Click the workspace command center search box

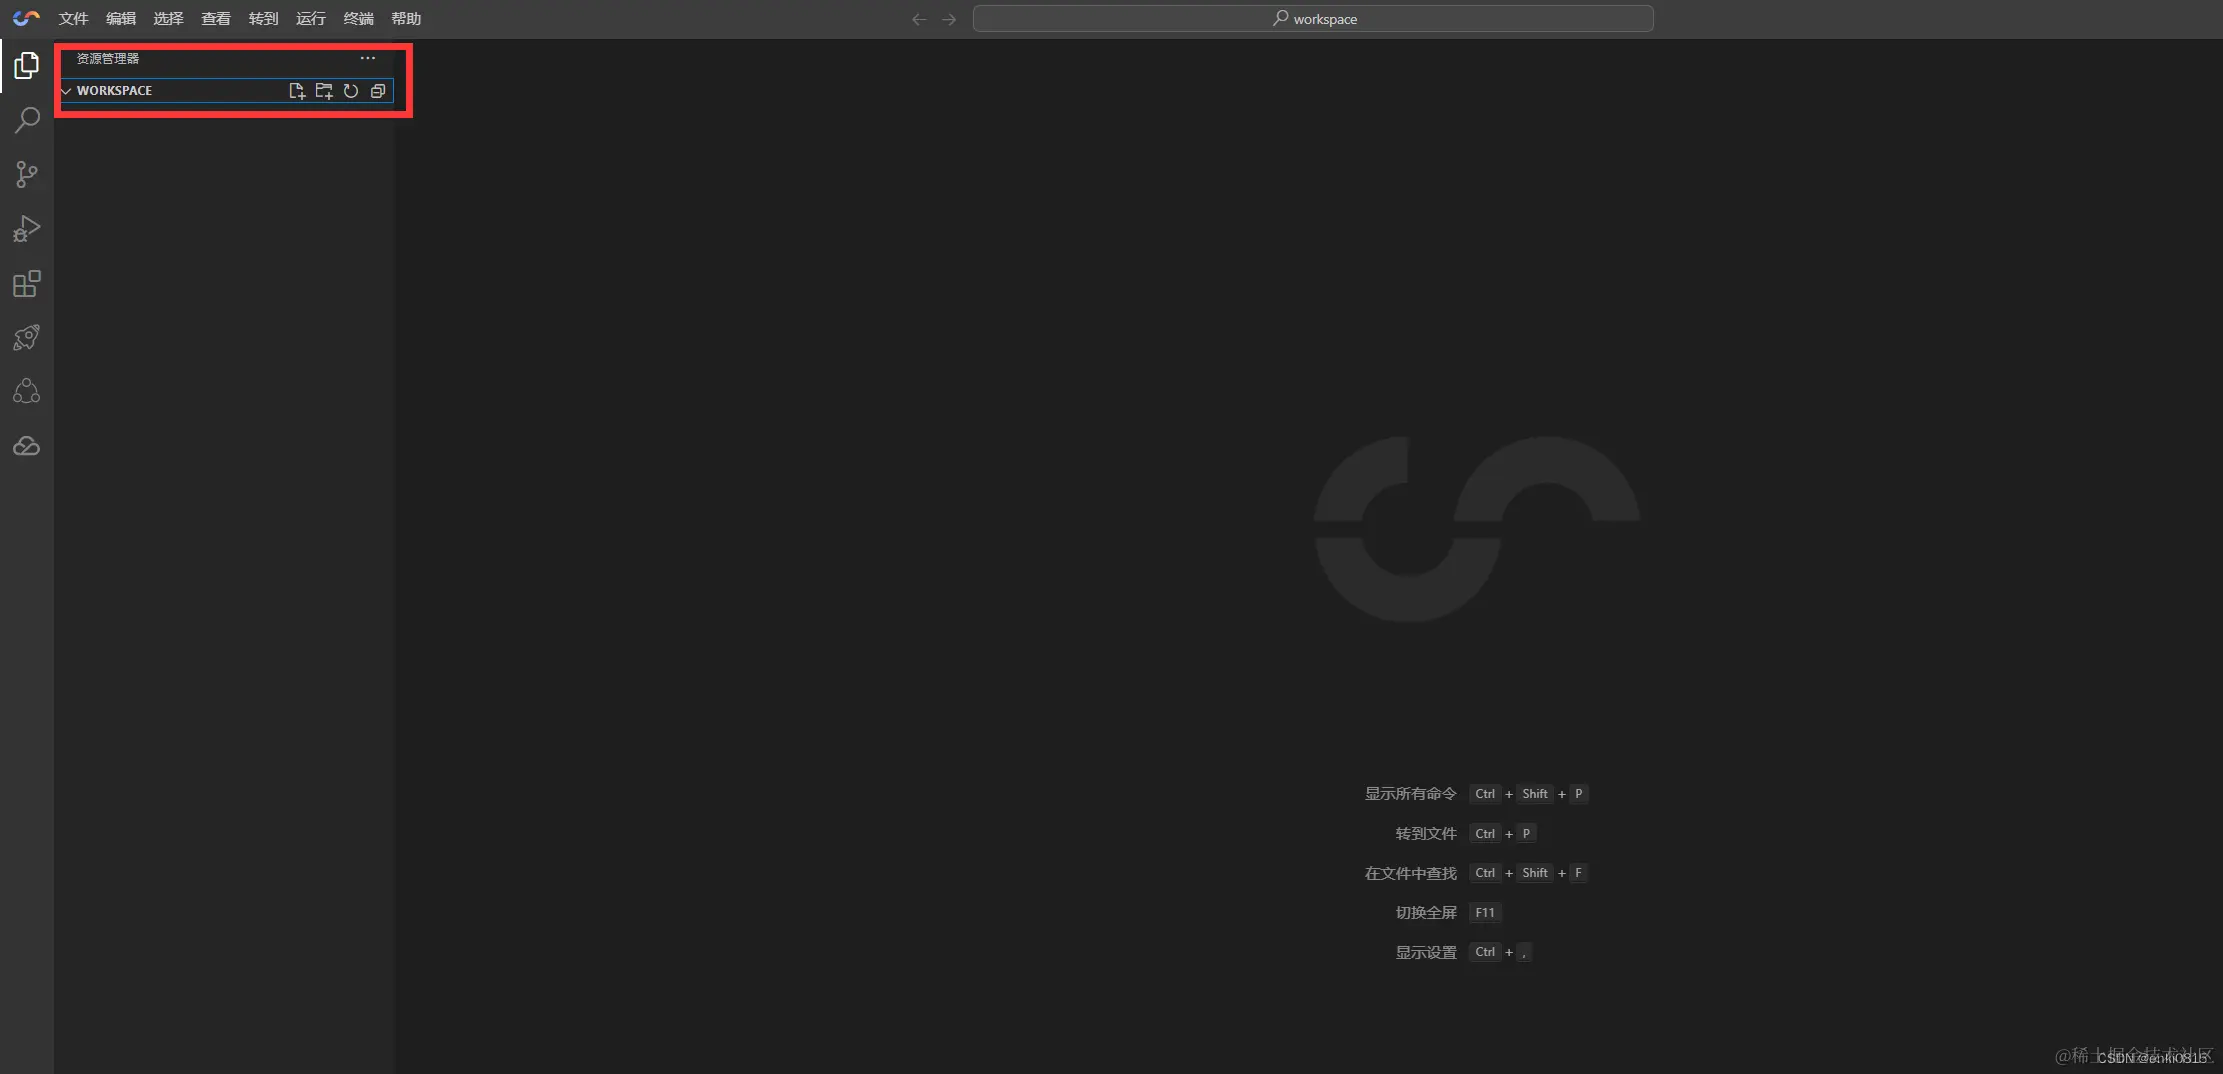(1313, 19)
